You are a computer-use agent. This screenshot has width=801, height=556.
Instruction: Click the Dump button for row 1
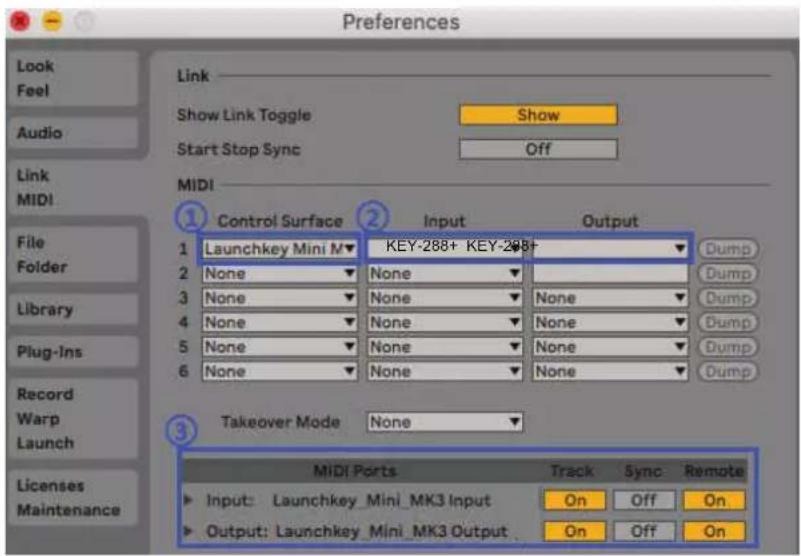[x=728, y=249]
